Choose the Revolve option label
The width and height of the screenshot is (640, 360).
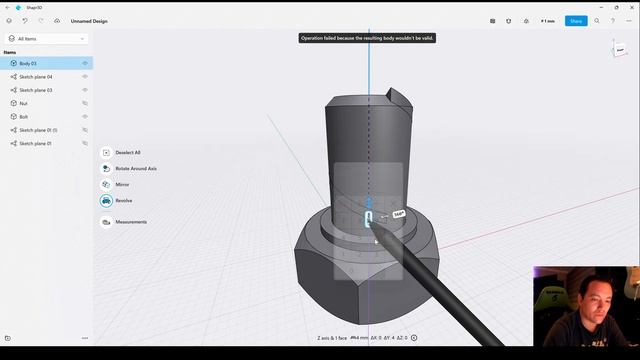pyautogui.click(x=124, y=201)
